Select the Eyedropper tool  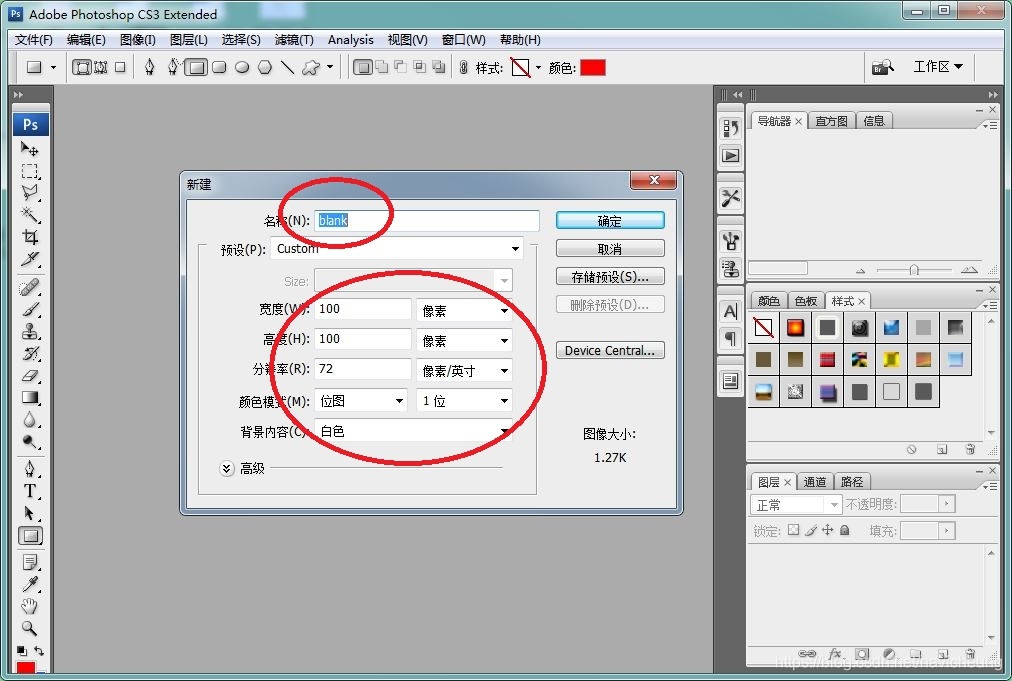tap(30, 584)
